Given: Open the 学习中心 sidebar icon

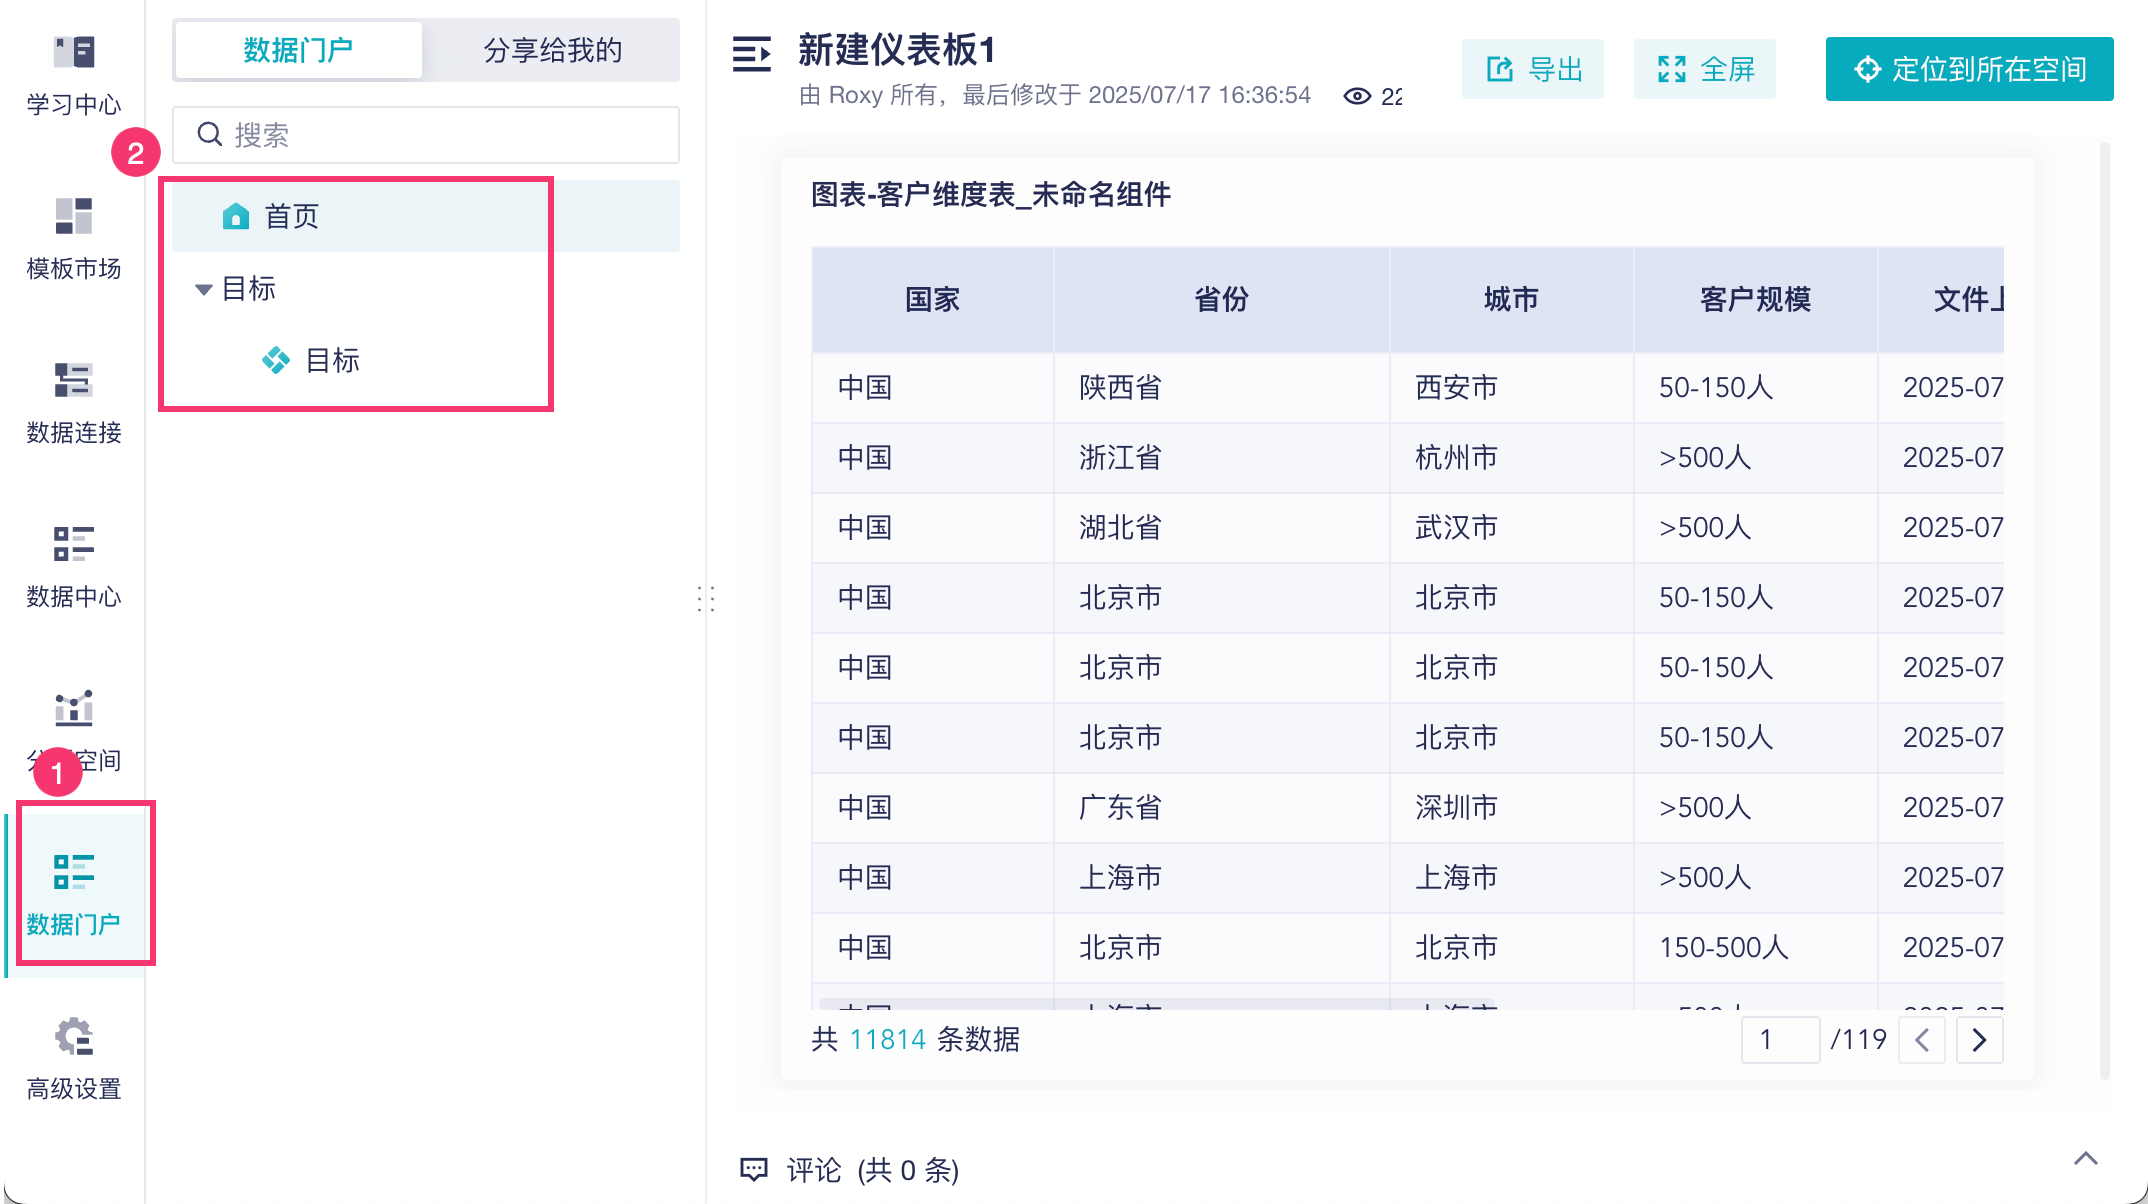Looking at the screenshot, I should pyautogui.click(x=74, y=53).
